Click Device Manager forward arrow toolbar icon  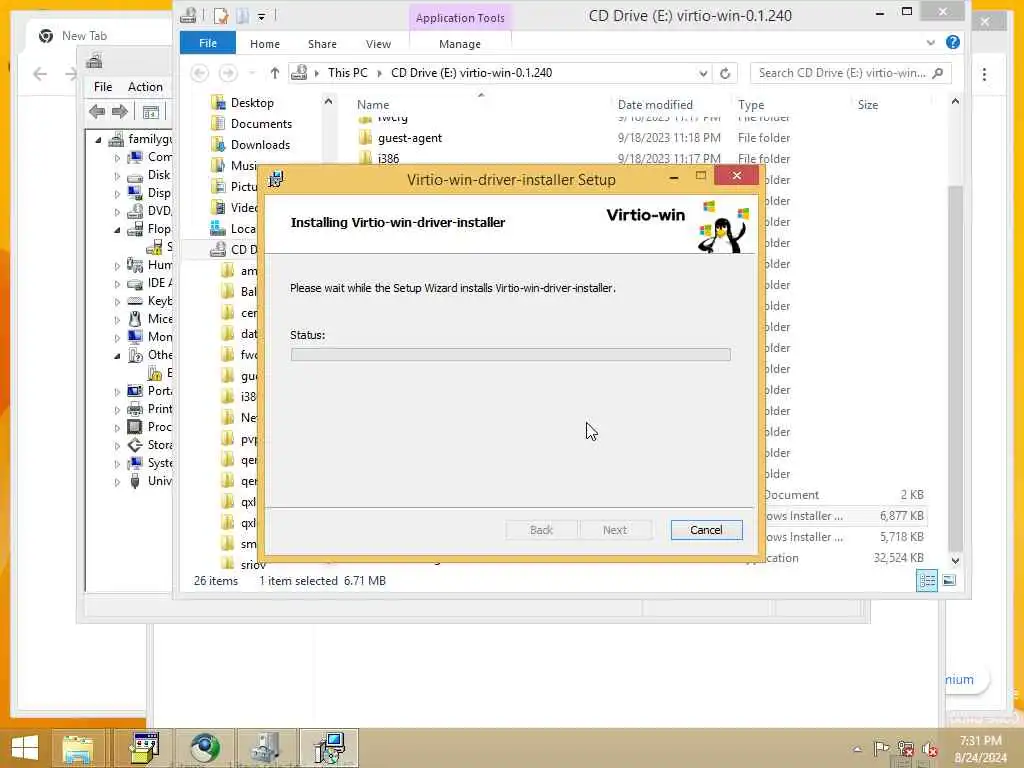tap(120, 112)
